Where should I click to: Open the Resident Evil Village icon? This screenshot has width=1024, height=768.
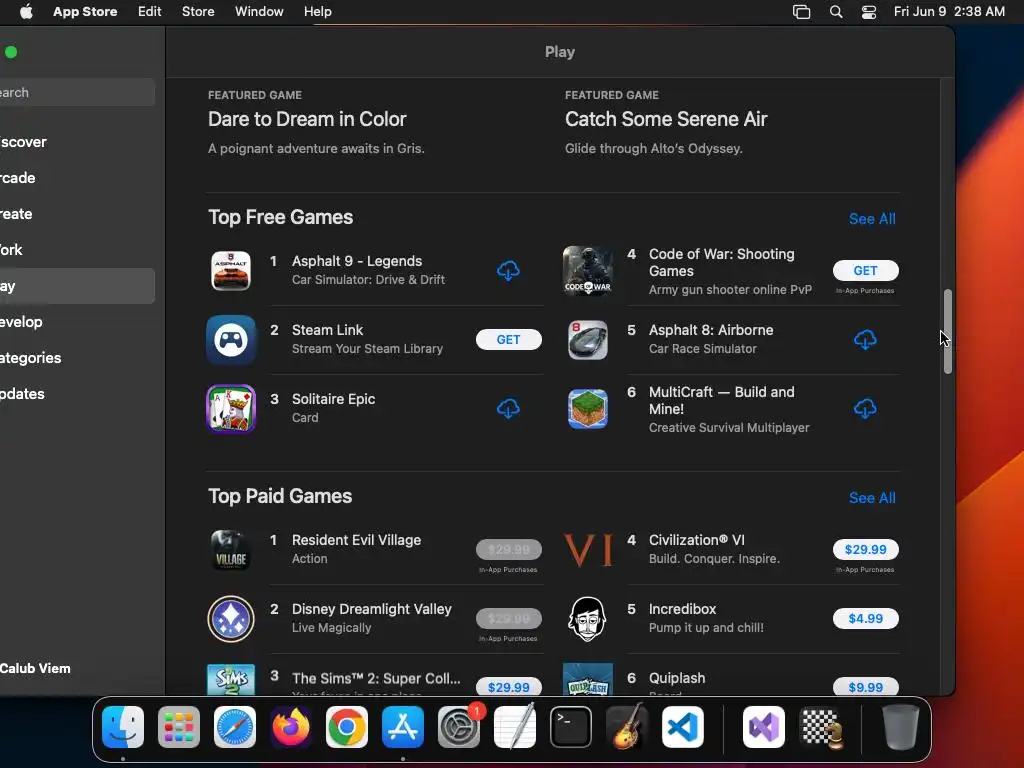[231, 550]
